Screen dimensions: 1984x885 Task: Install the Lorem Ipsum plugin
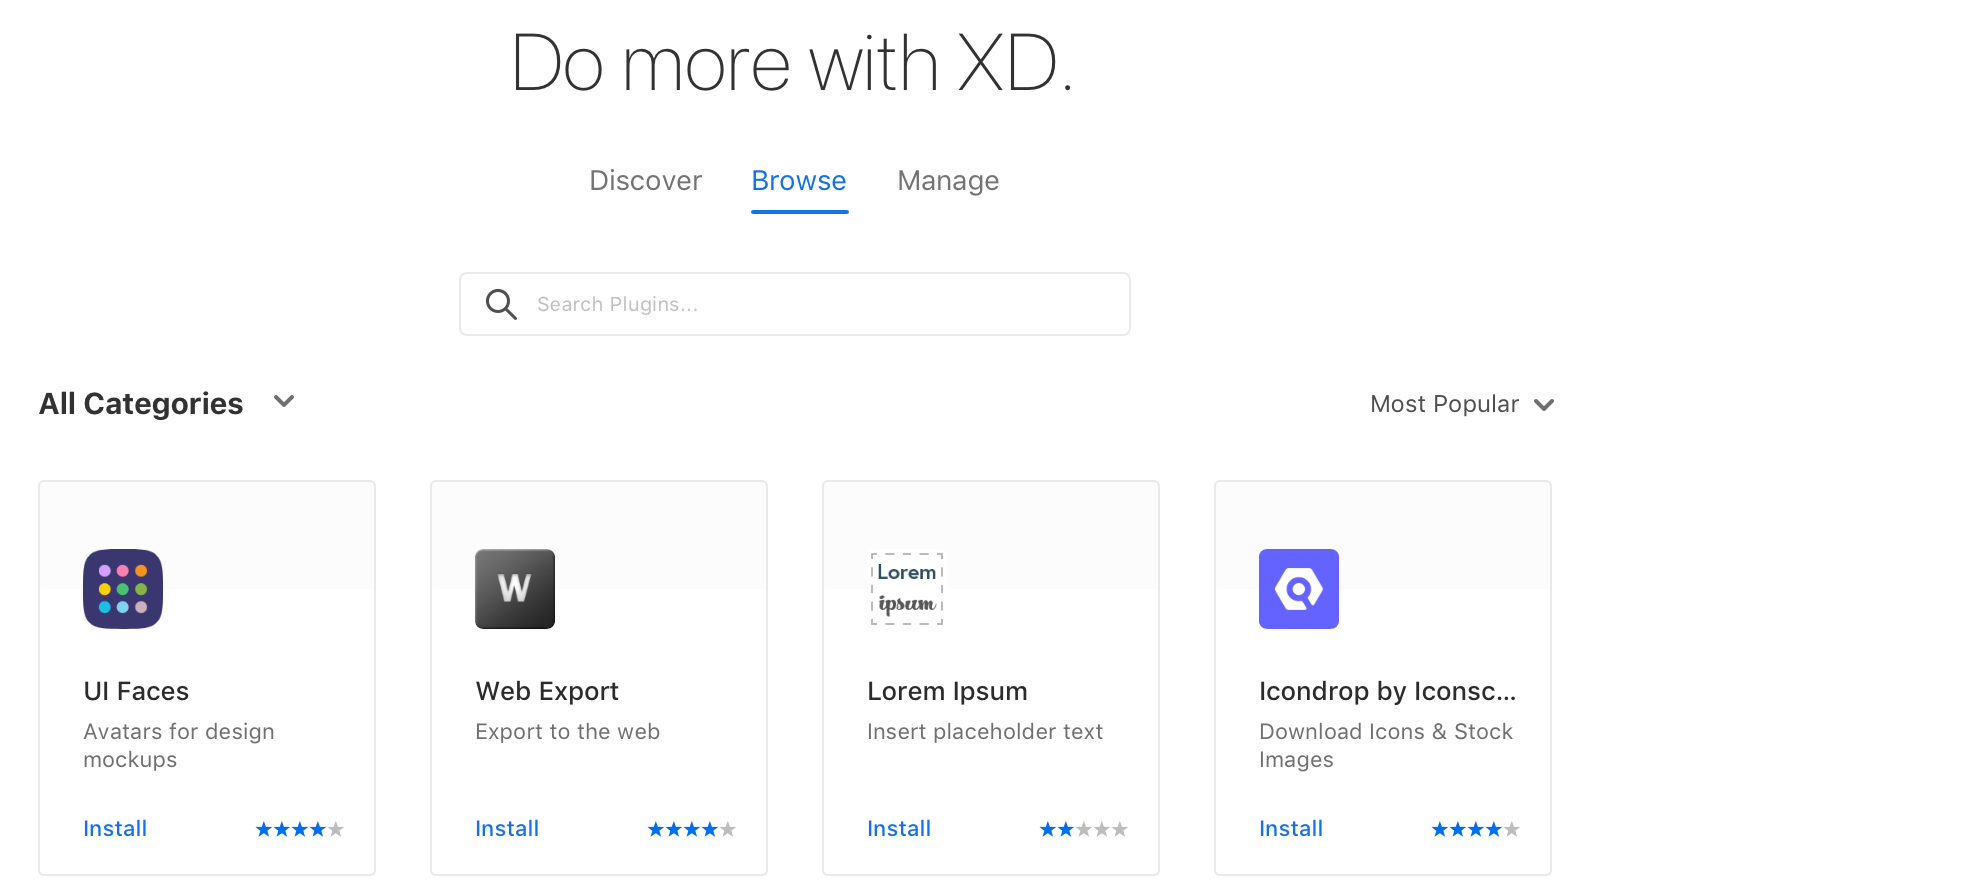pyautogui.click(x=899, y=829)
